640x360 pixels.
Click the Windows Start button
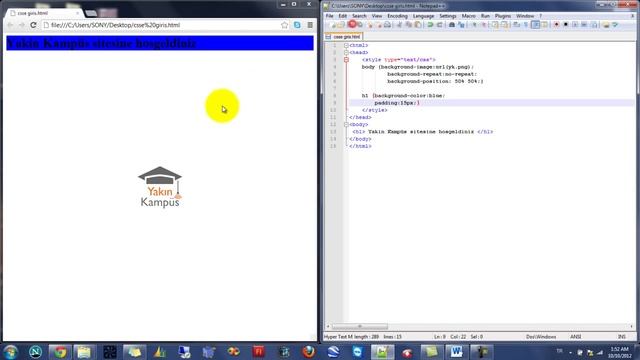pyautogui.click(x=11, y=351)
